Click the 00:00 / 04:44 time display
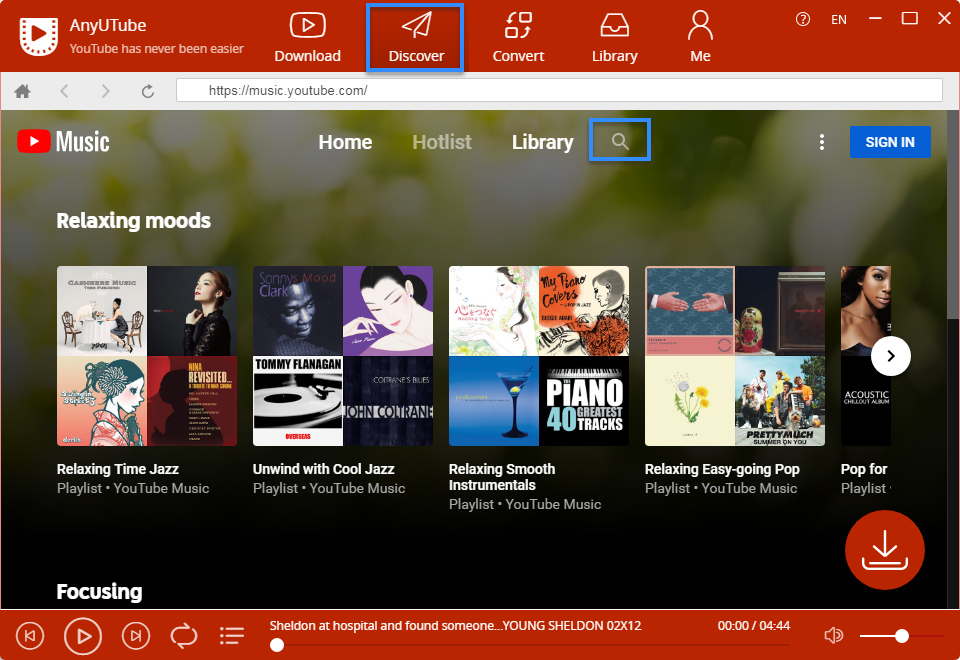Screen dimensions: 960x660 754,626
